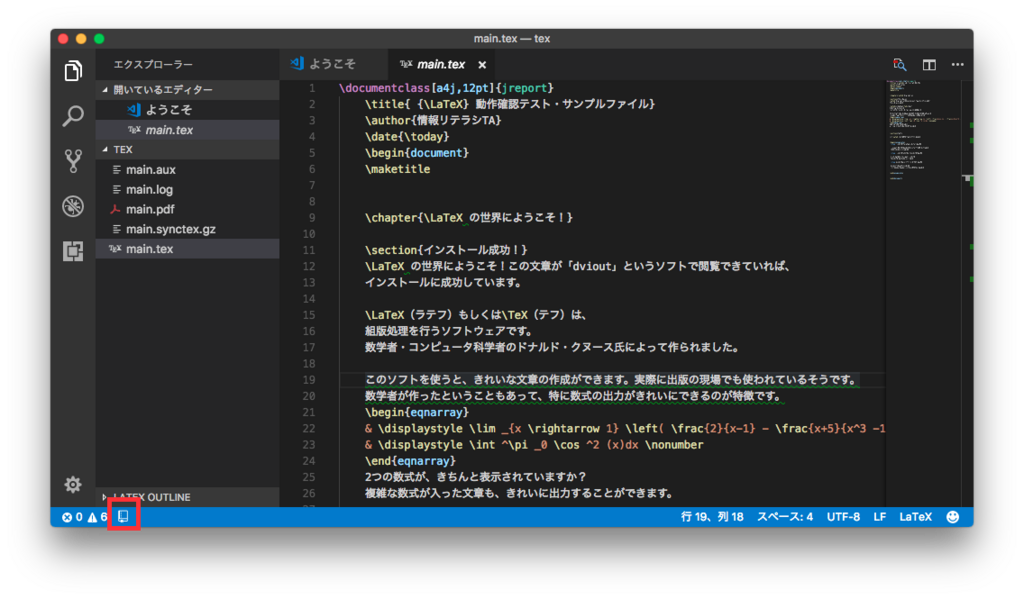Split the editor with the split icon
This screenshot has width=1024, height=599.
click(x=929, y=65)
